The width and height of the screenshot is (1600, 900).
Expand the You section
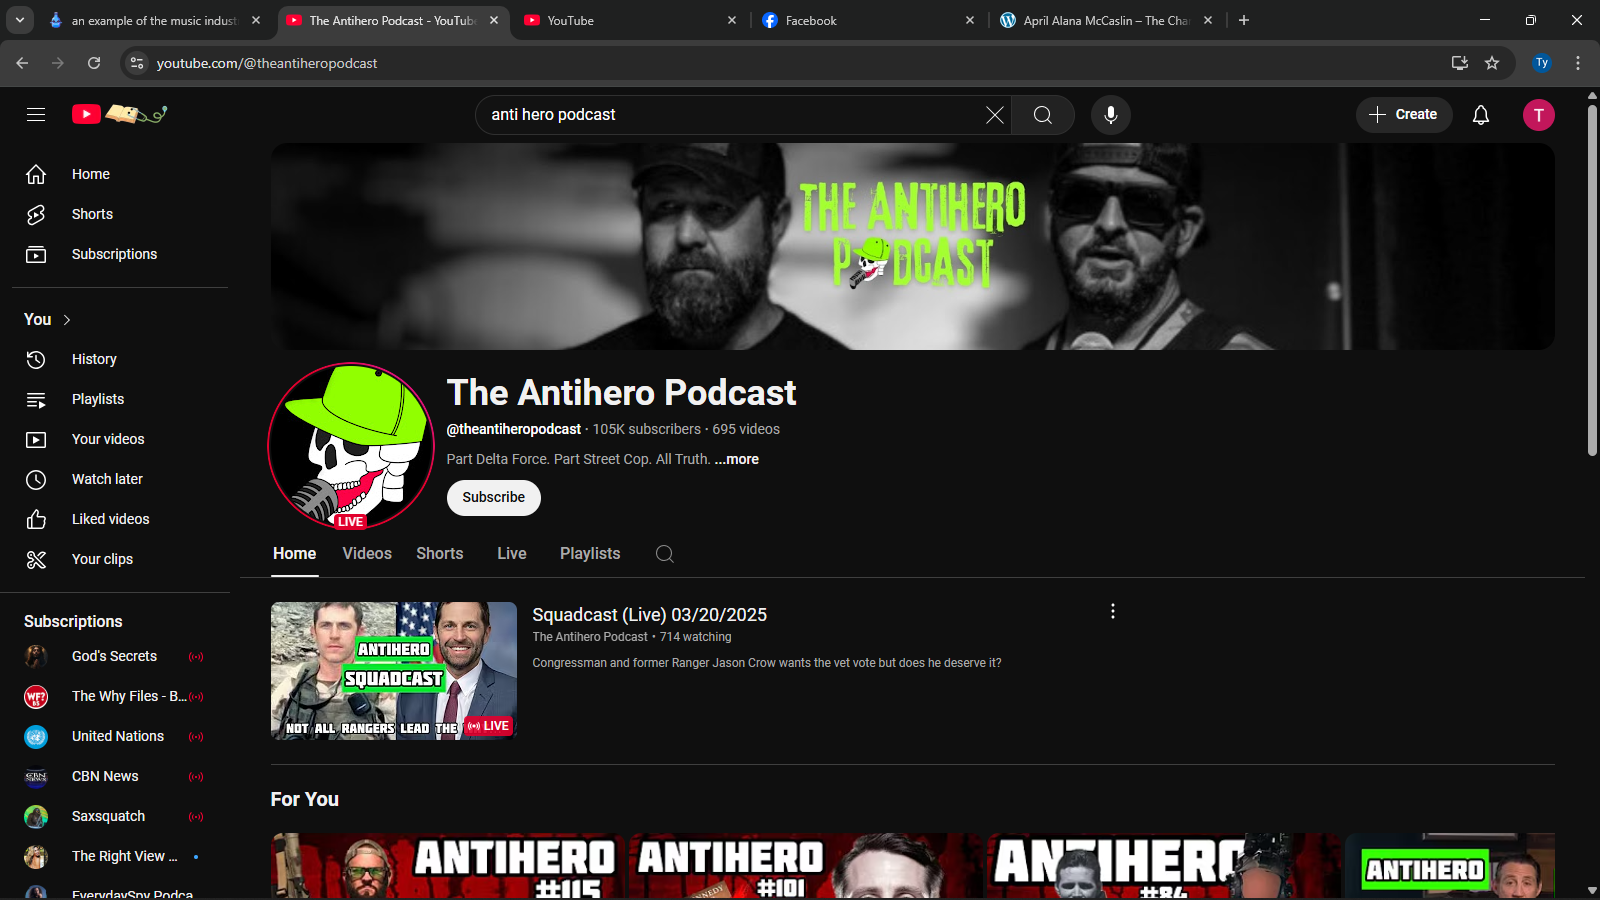(48, 319)
